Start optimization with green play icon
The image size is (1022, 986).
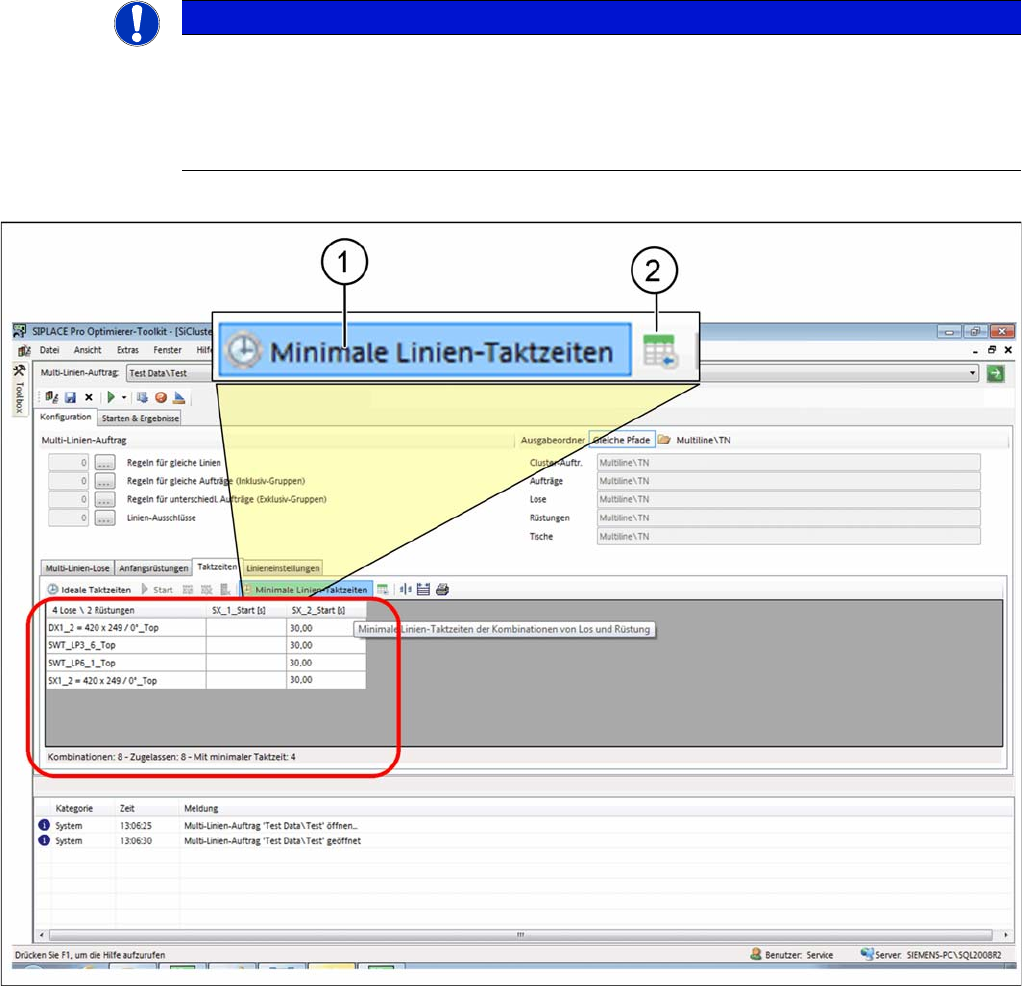[111, 397]
